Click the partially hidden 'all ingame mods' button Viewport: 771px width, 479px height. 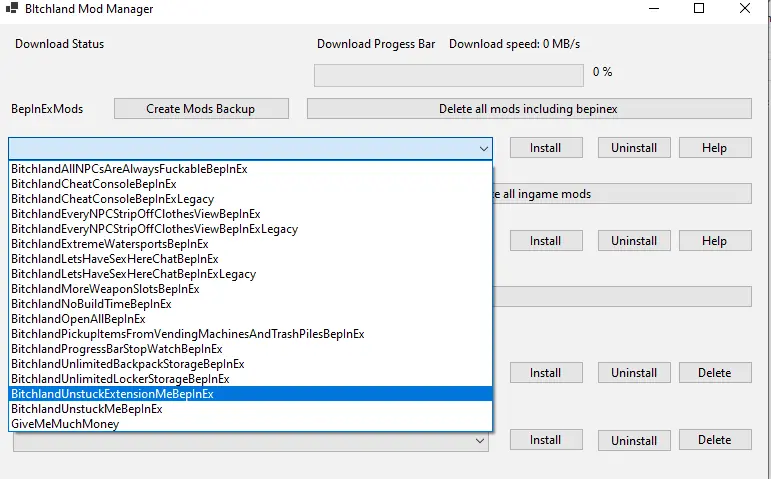point(622,194)
